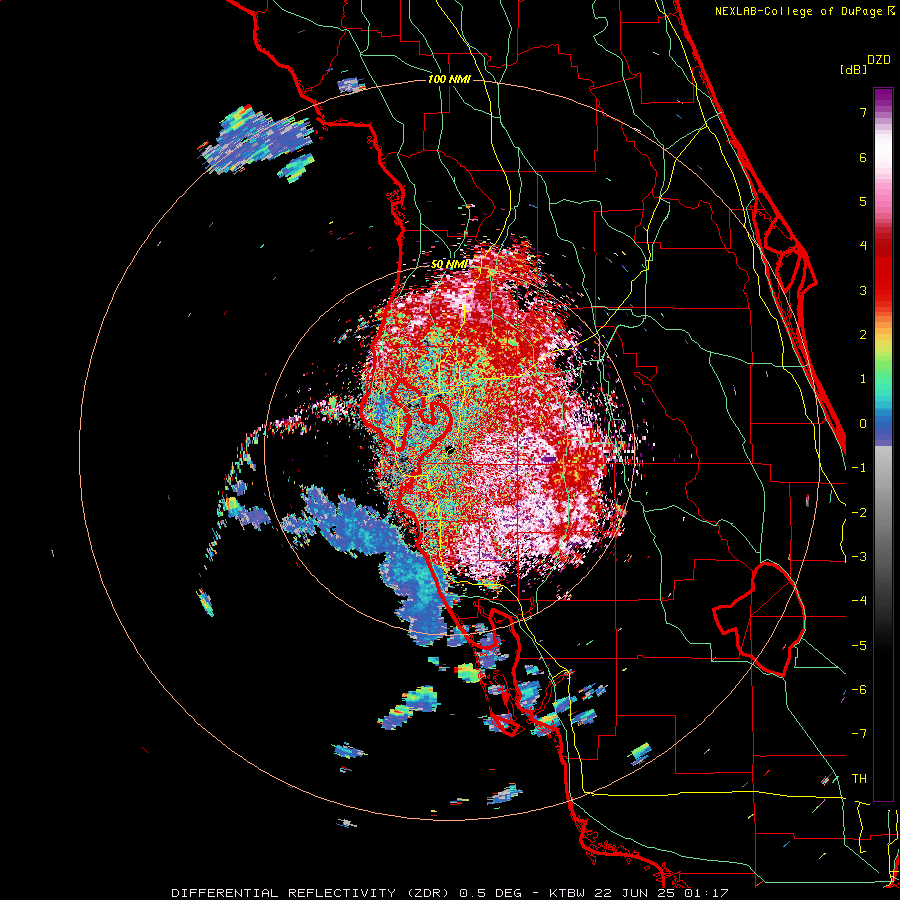Click the 3 value on color scale
This screenshot has height=900, width=900.
(863, 290)
